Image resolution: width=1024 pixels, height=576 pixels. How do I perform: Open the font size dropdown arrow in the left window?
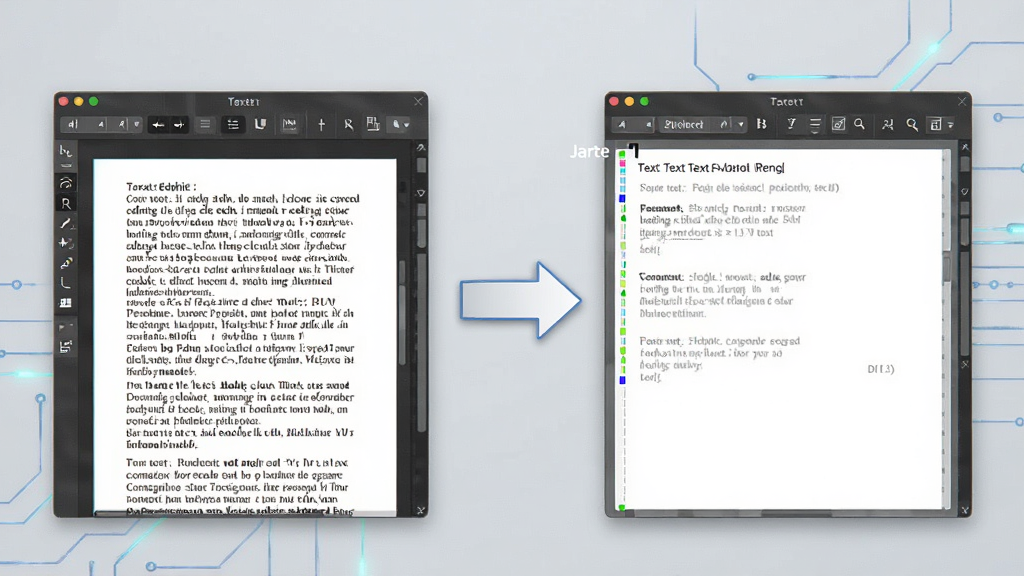[136, 124]
